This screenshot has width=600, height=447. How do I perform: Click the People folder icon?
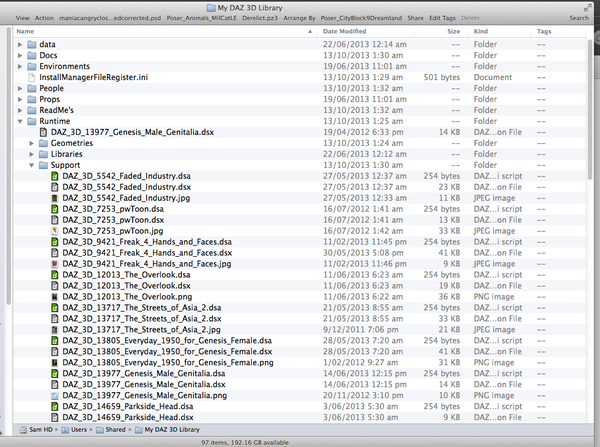point(32,88)
